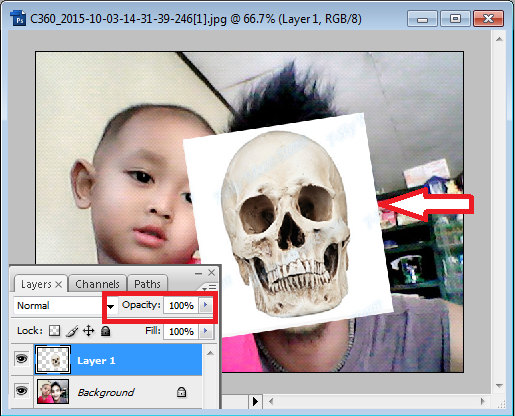
Task: Open the Normal blend mode dropdown
Action: click(x=66, y=306)
